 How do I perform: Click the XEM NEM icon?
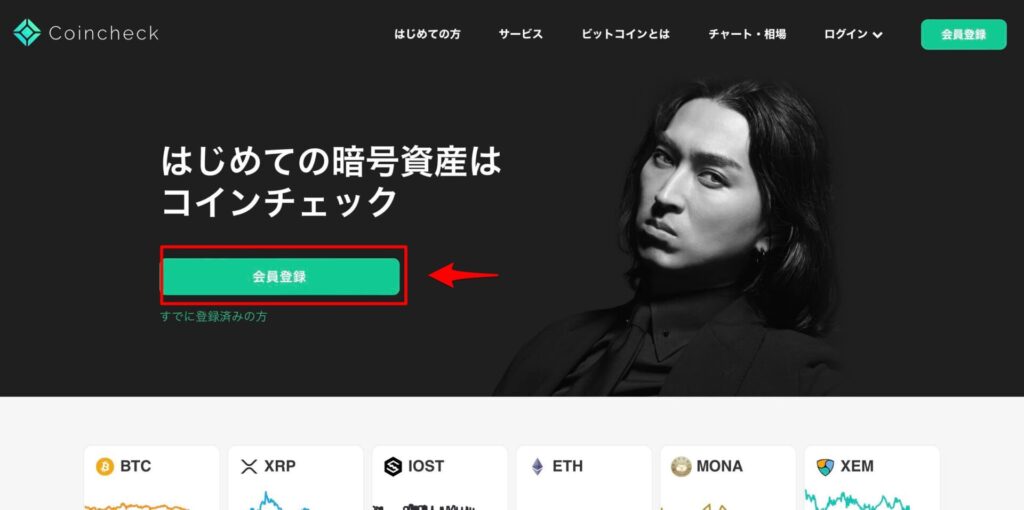tap(825, 466)
